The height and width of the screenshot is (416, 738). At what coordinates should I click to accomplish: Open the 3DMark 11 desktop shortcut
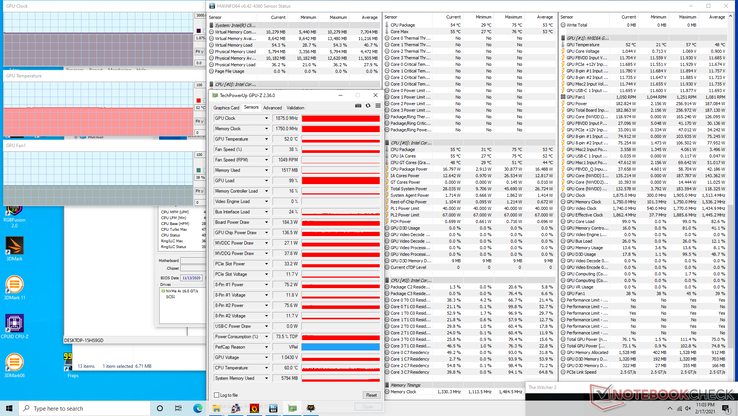click(14, 288)
